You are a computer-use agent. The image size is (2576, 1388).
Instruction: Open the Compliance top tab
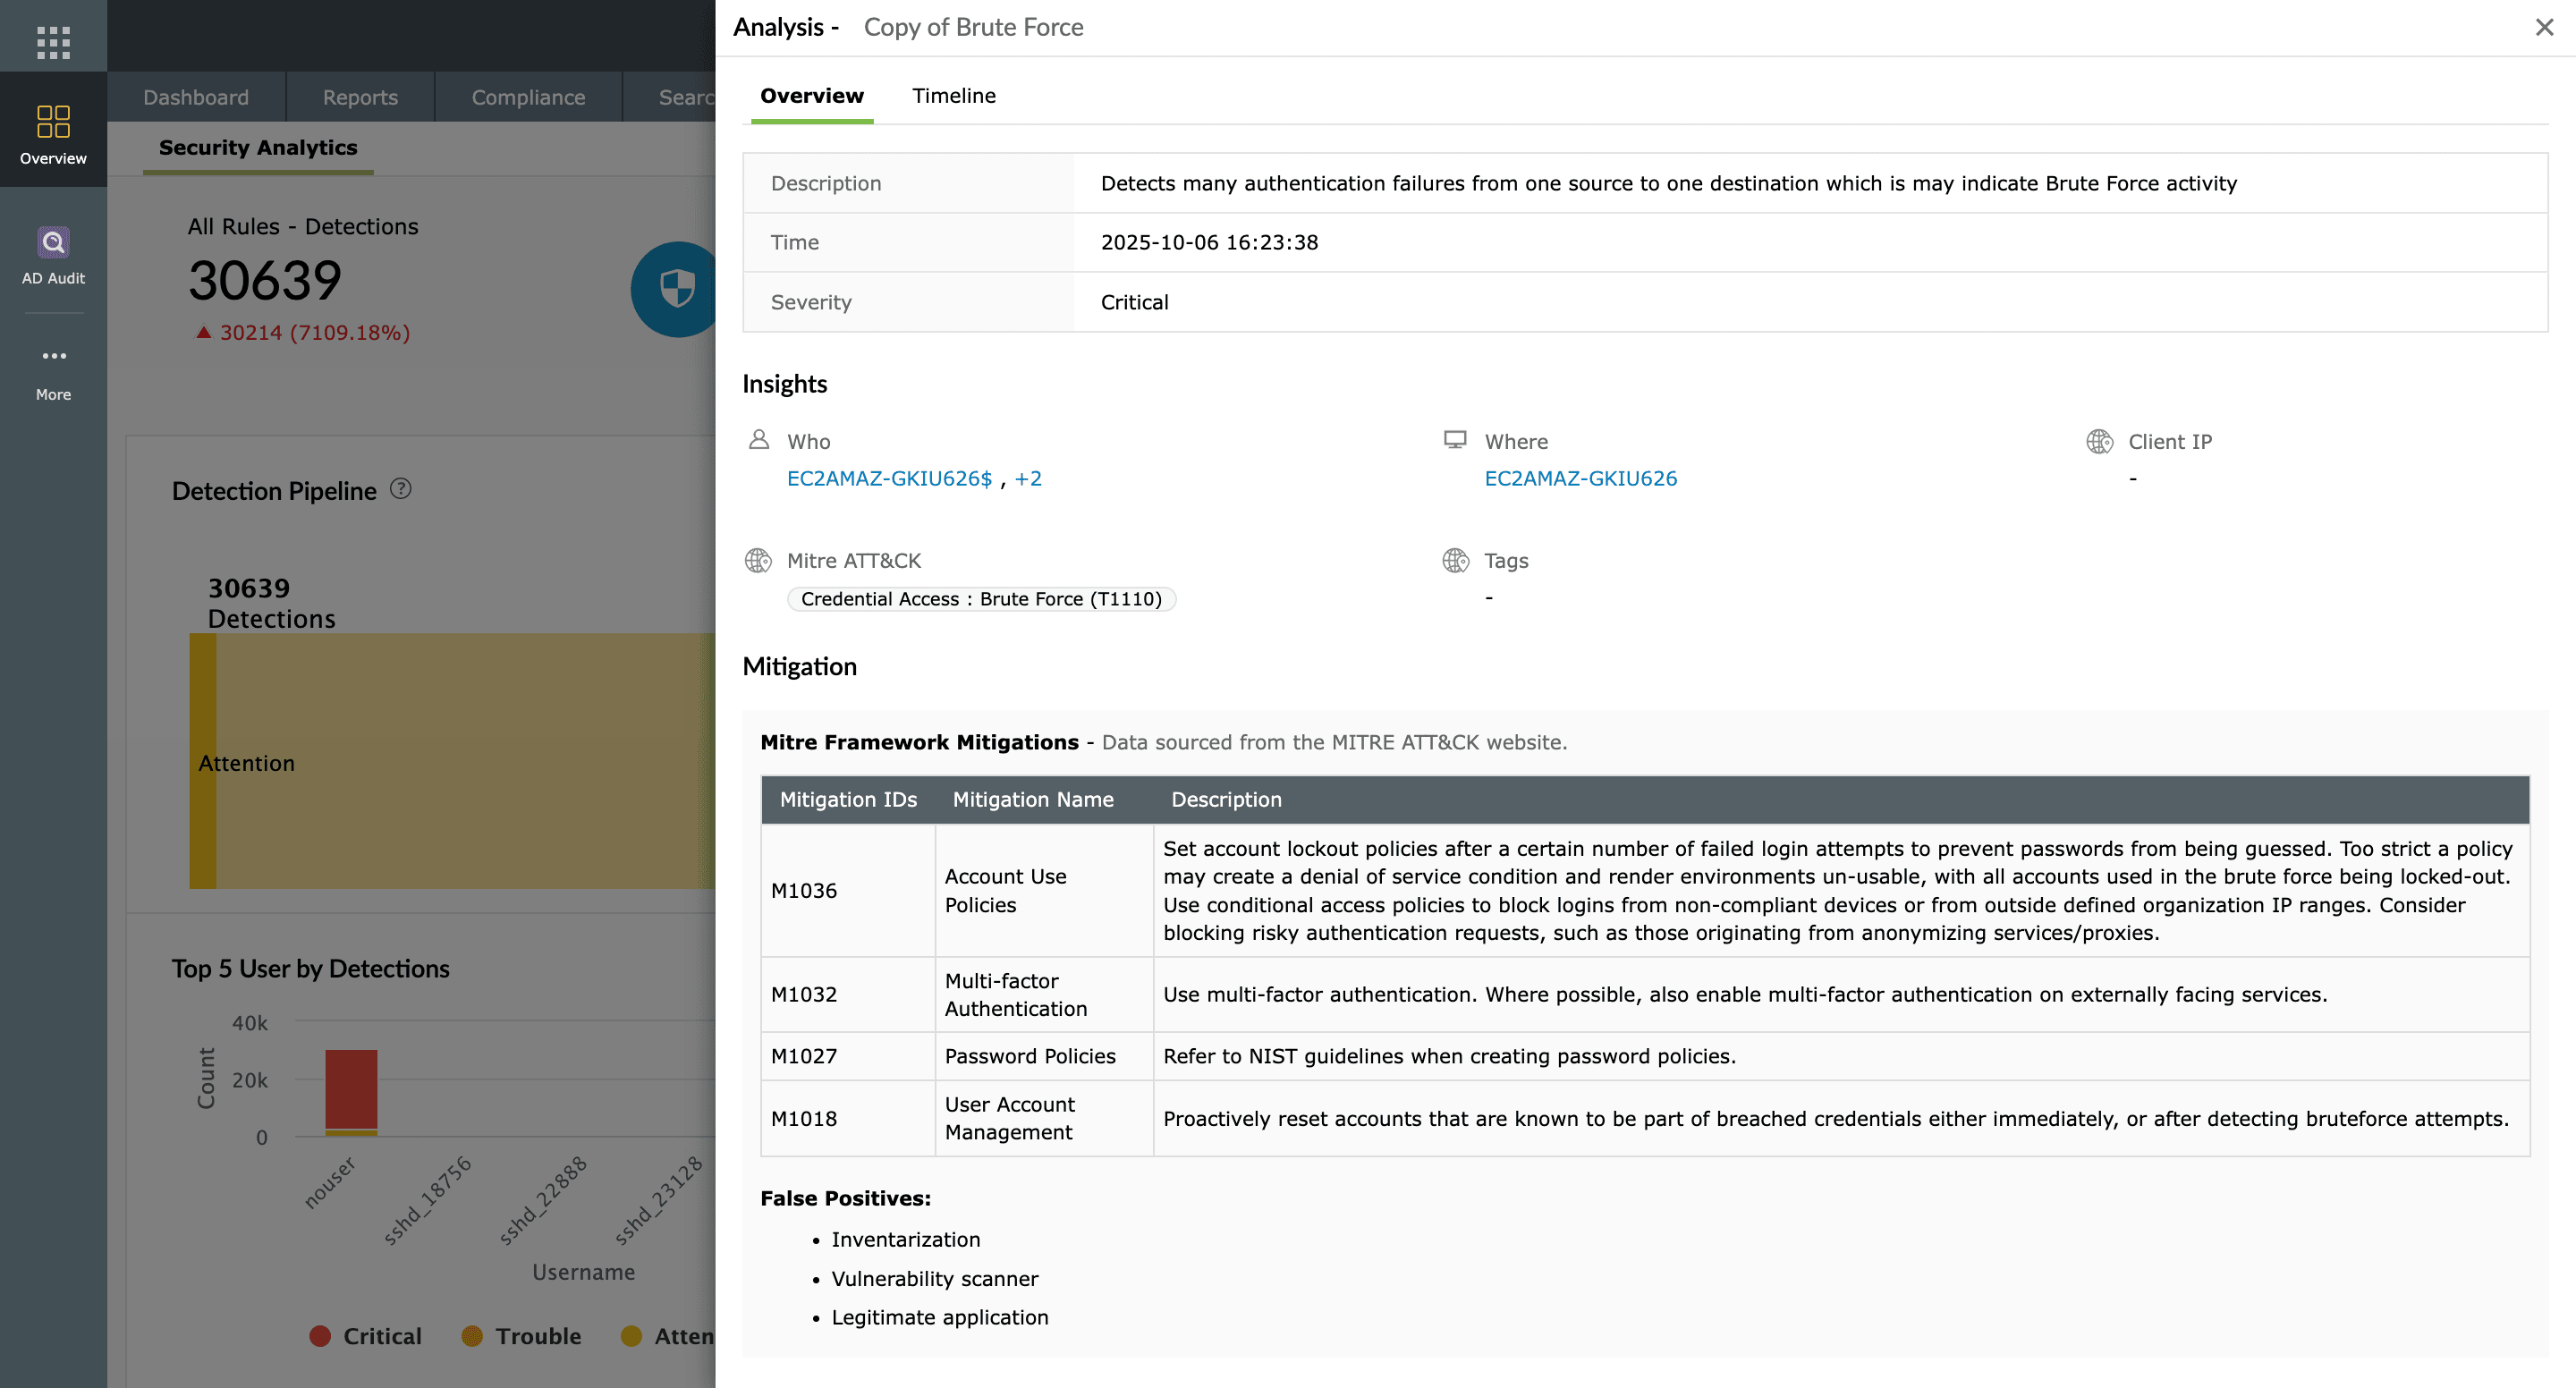pos(528,97)
